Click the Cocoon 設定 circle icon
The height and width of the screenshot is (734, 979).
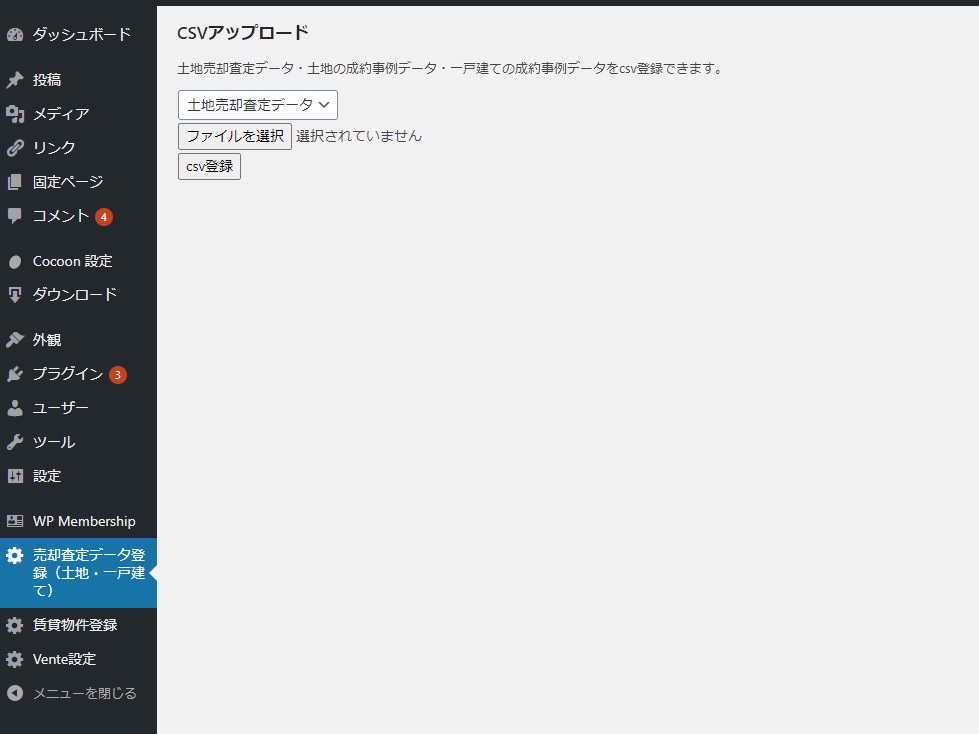click(x=15, y=262)
